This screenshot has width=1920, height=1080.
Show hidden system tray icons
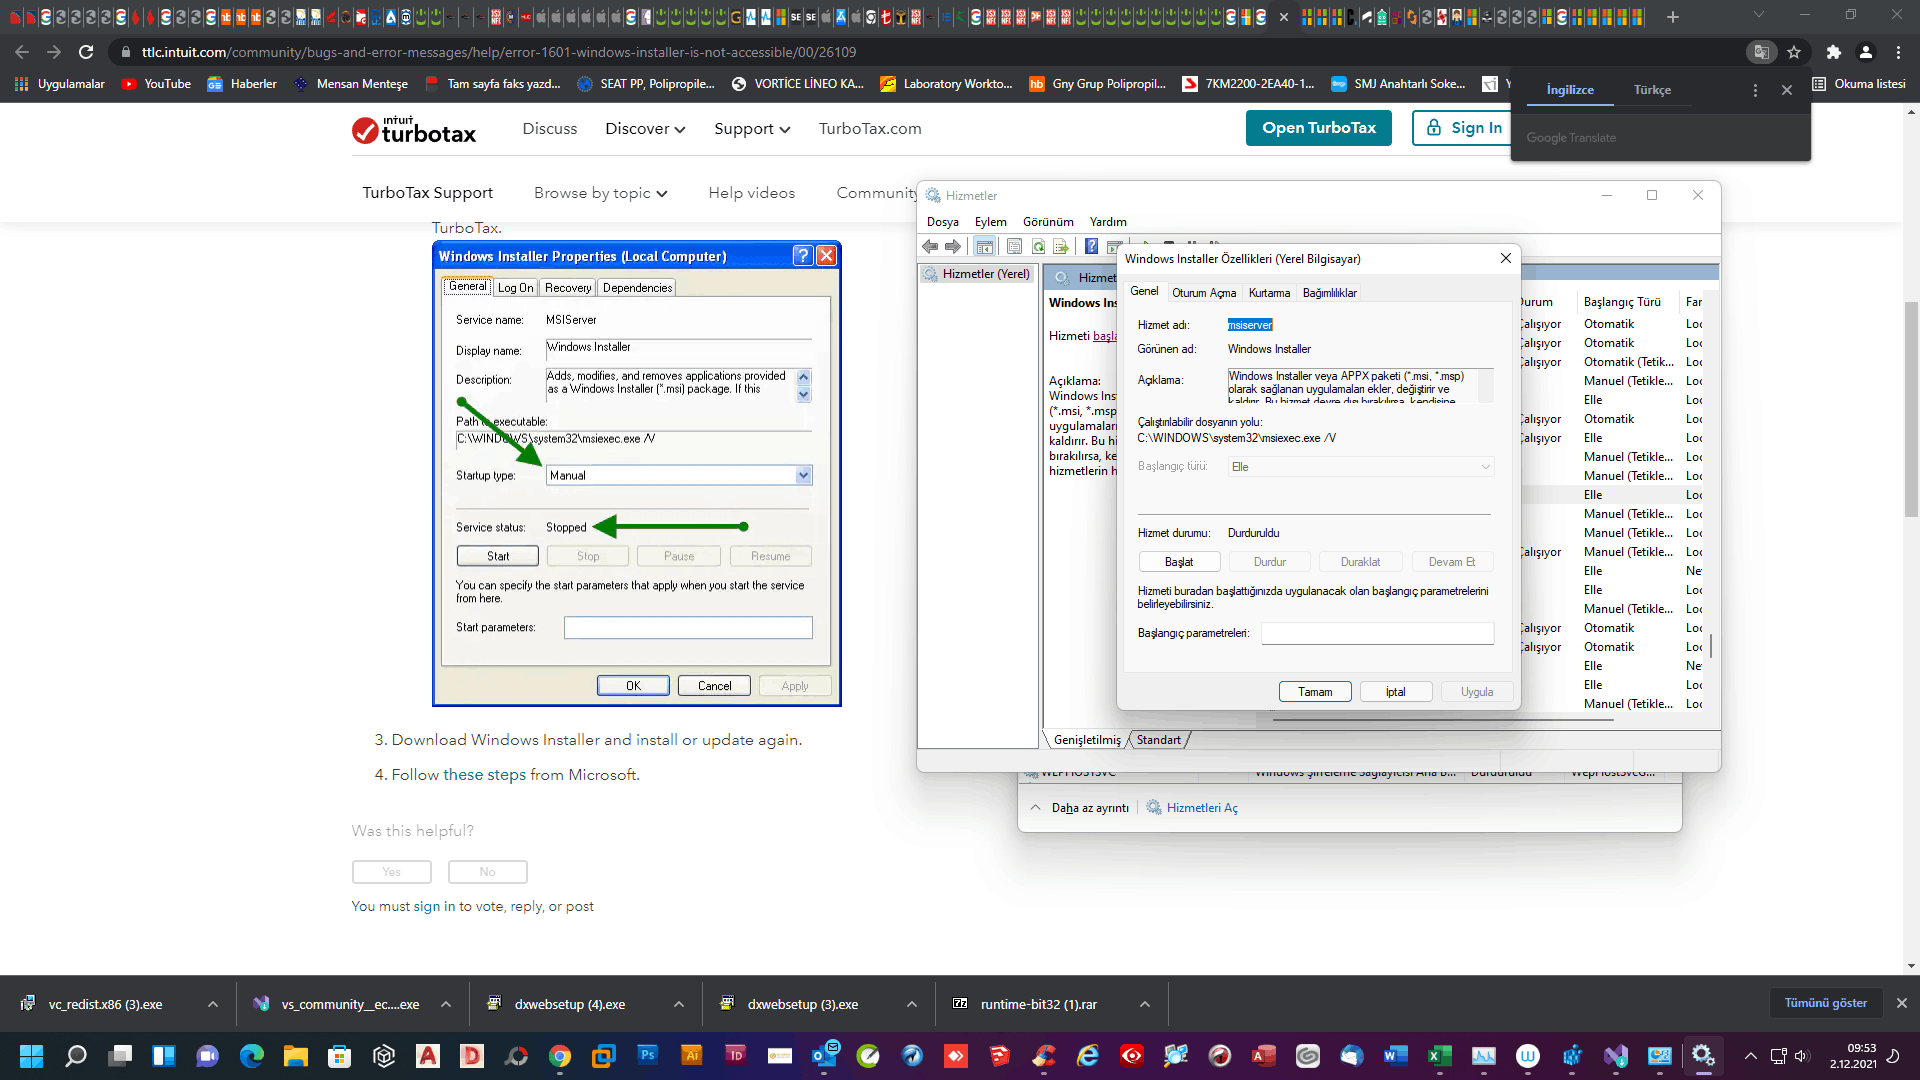point(1750,1056)
